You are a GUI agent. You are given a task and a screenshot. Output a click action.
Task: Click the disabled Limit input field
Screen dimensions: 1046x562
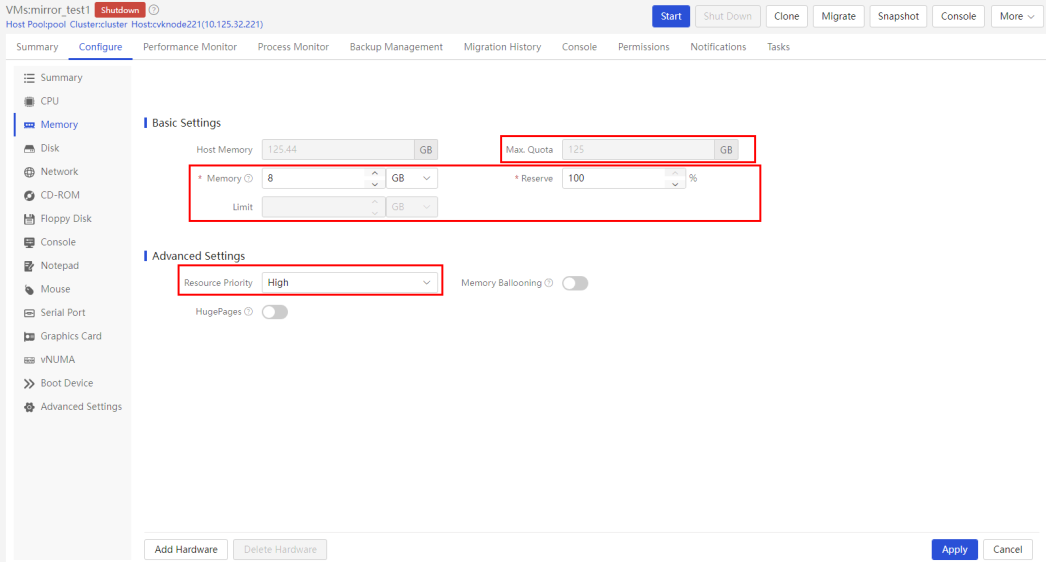pos(315,207)
